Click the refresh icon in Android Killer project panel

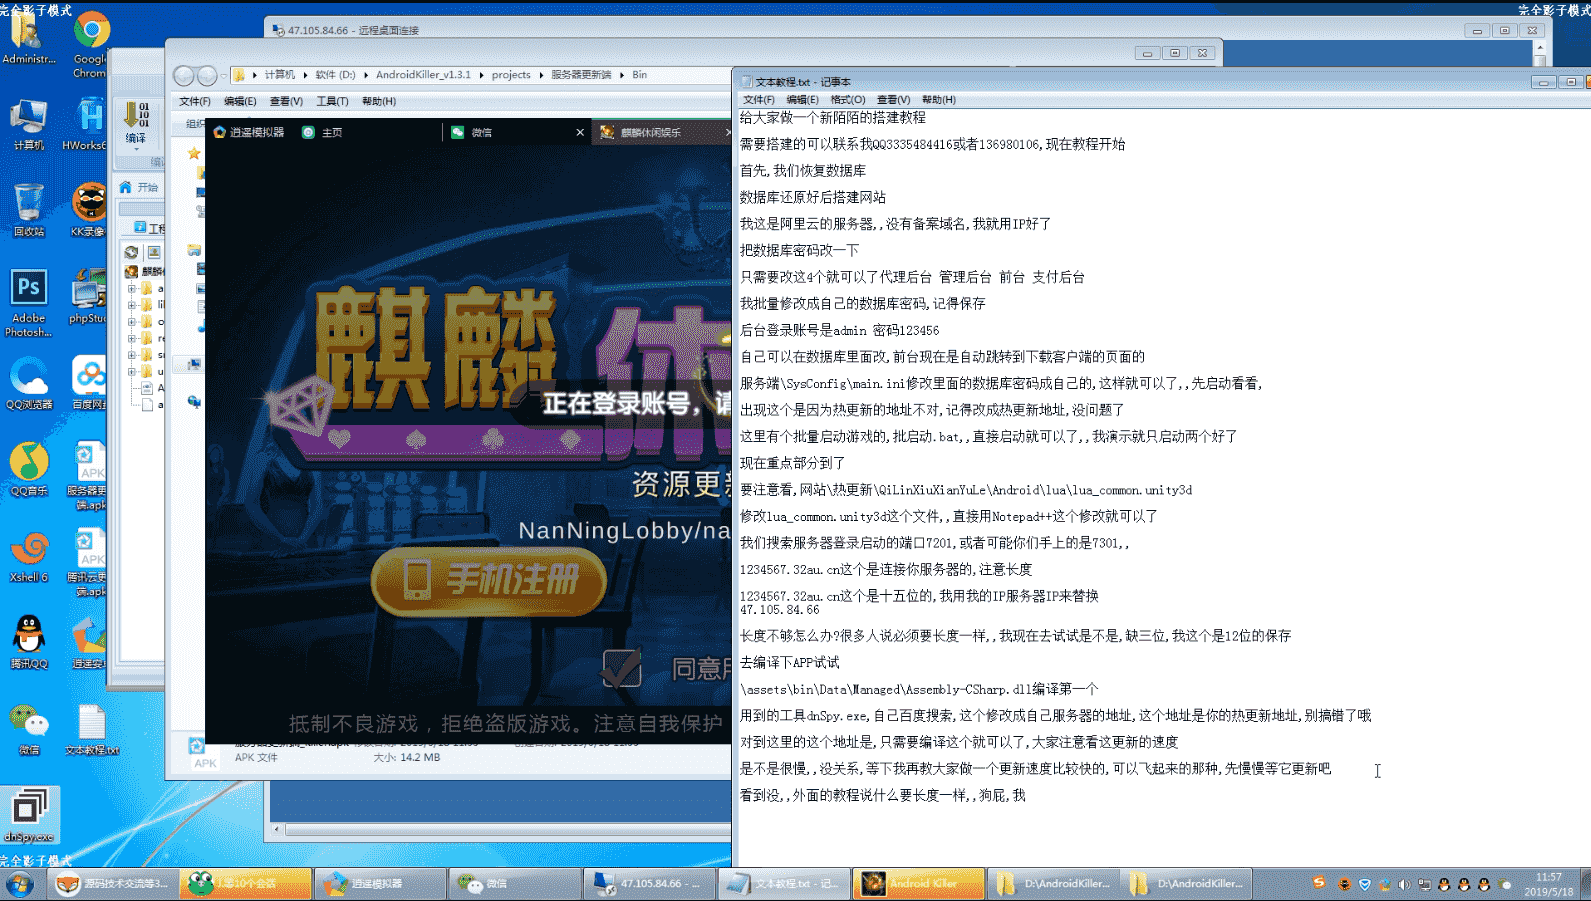coord(131,252)
